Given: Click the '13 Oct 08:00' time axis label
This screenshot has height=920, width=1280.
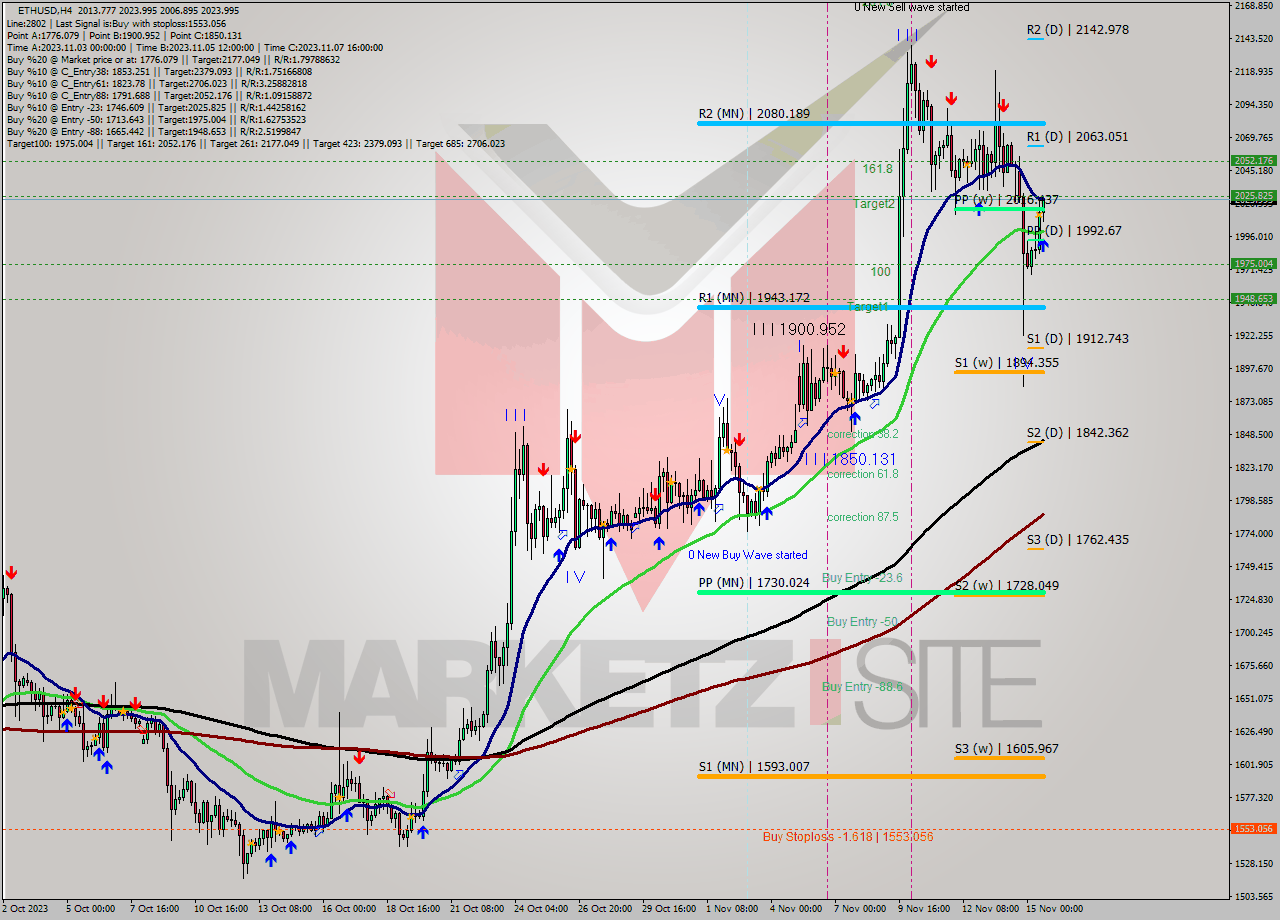Looking at the screenshot, I should point(285,909).
